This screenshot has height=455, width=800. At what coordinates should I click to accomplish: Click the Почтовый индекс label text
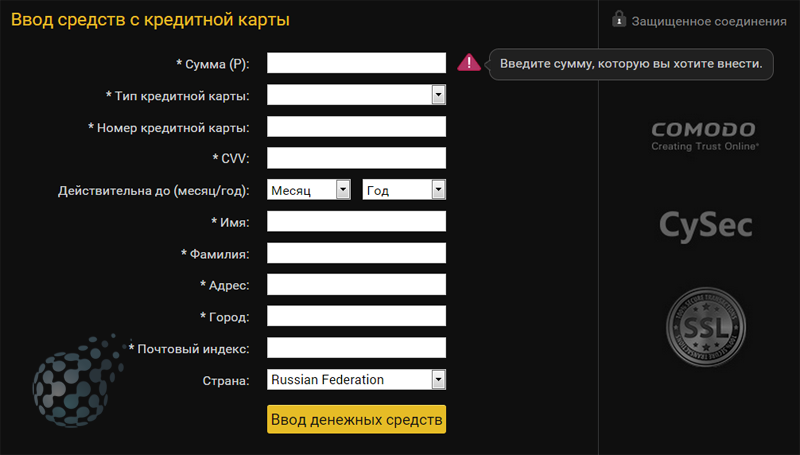pyautogui.click(x=189, y=349)
